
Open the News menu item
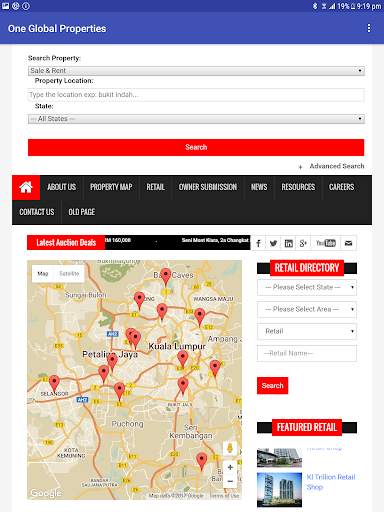tap(259, 187)
